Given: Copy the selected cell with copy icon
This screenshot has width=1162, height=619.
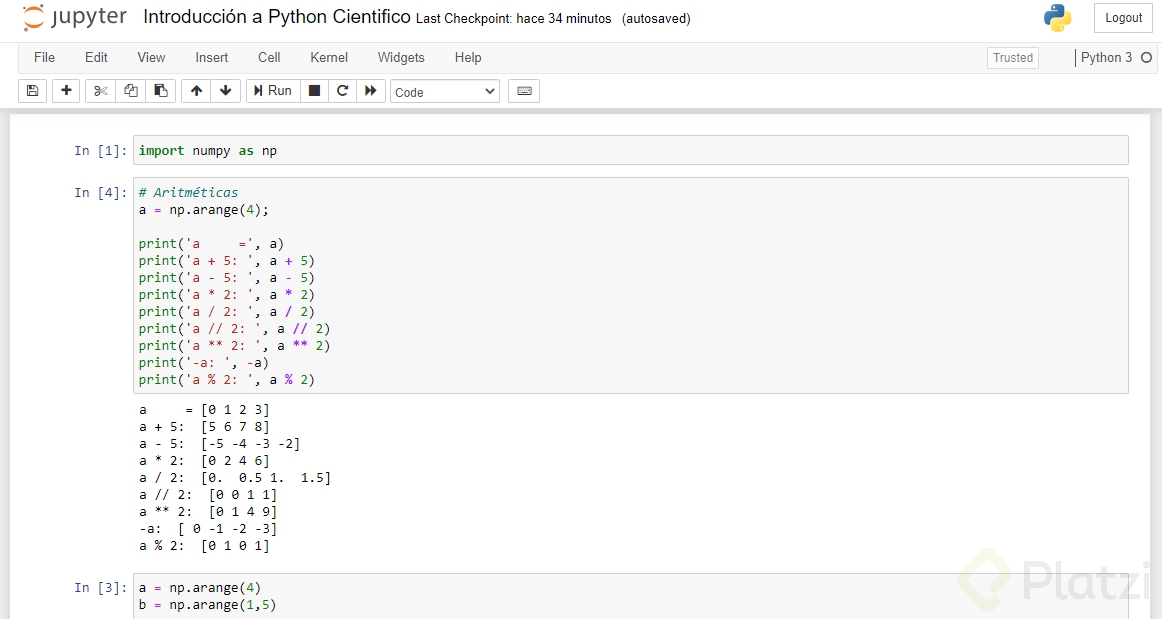Looking at the screenshot, I should click(x=130, y=90).
